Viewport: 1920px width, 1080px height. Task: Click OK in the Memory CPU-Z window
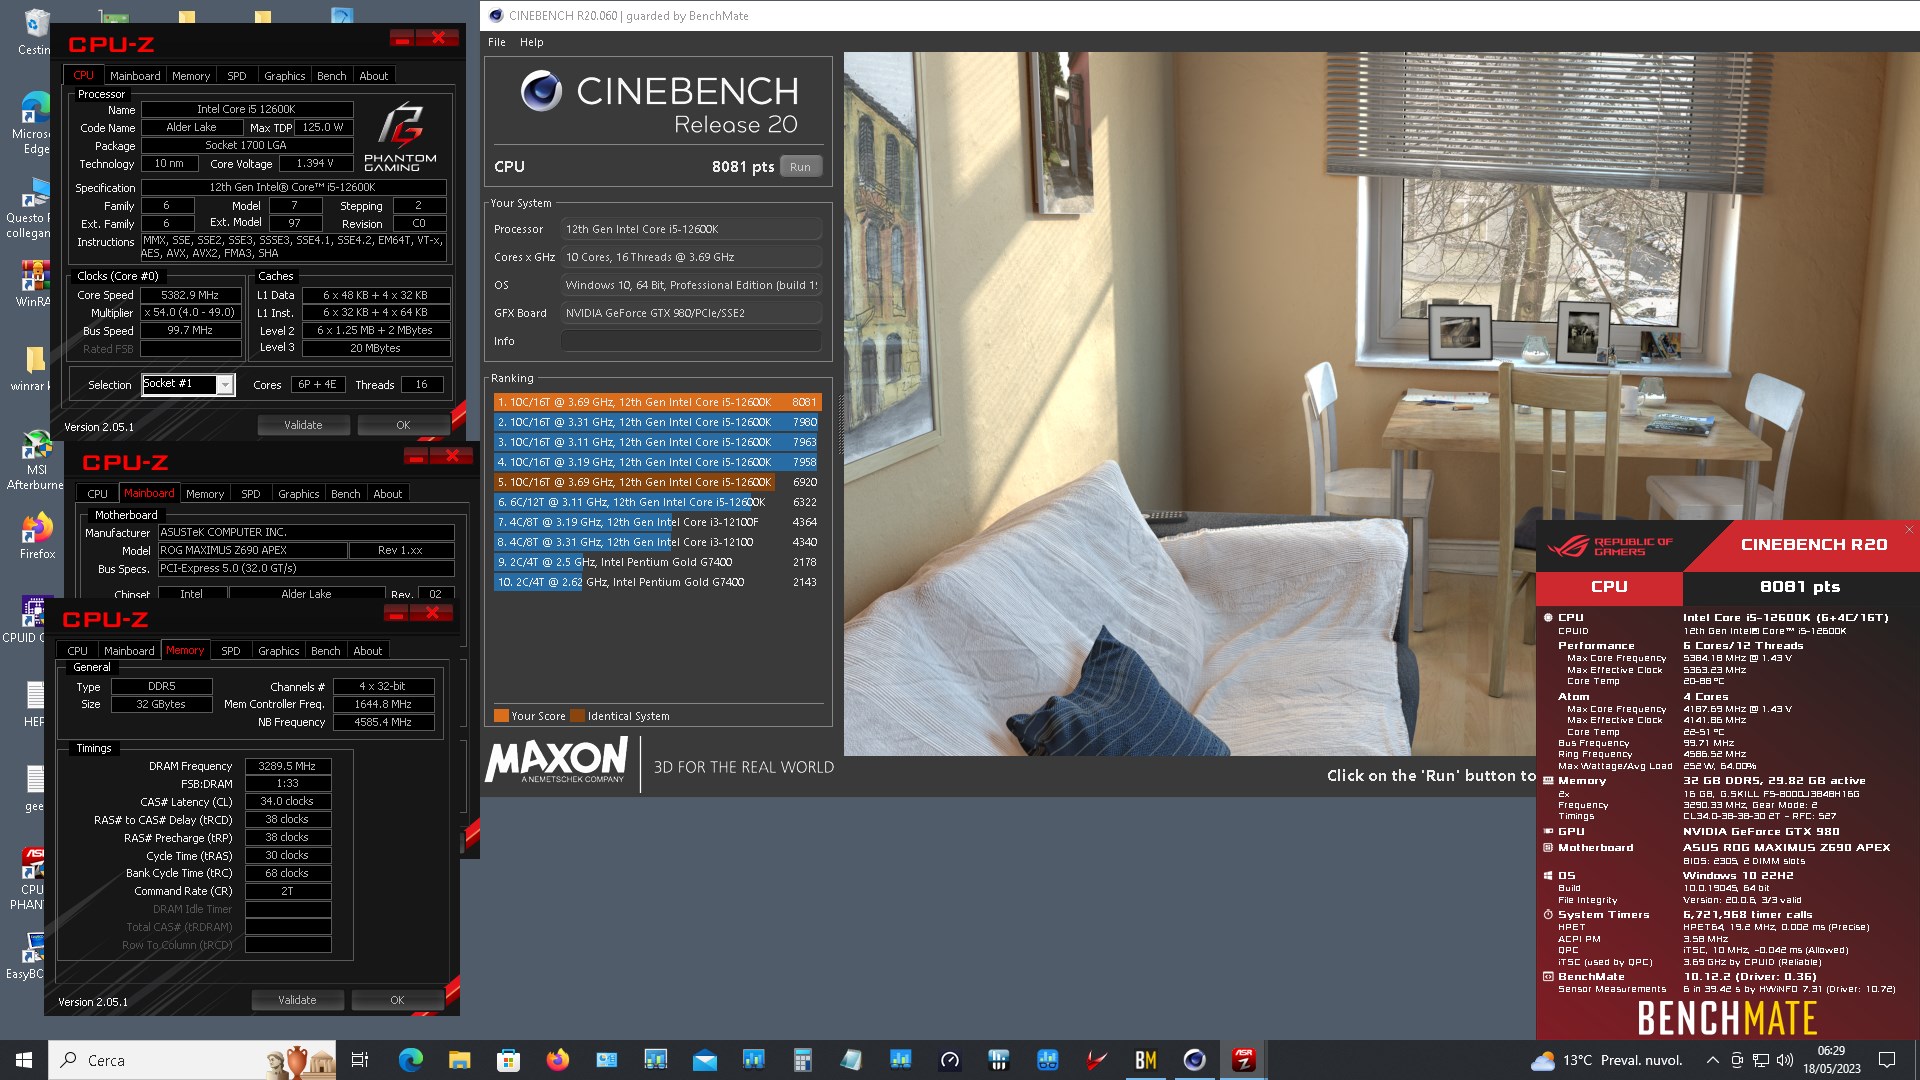tap(397, 1000)
